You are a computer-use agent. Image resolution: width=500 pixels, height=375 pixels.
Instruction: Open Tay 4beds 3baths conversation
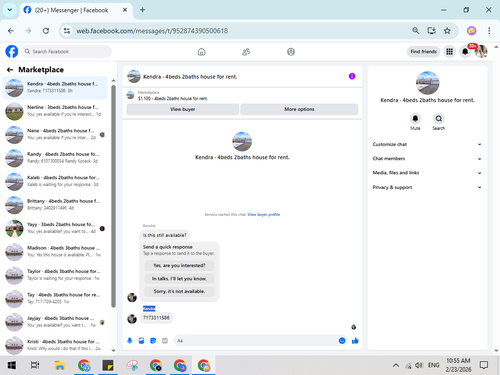(x=55, y=298)
